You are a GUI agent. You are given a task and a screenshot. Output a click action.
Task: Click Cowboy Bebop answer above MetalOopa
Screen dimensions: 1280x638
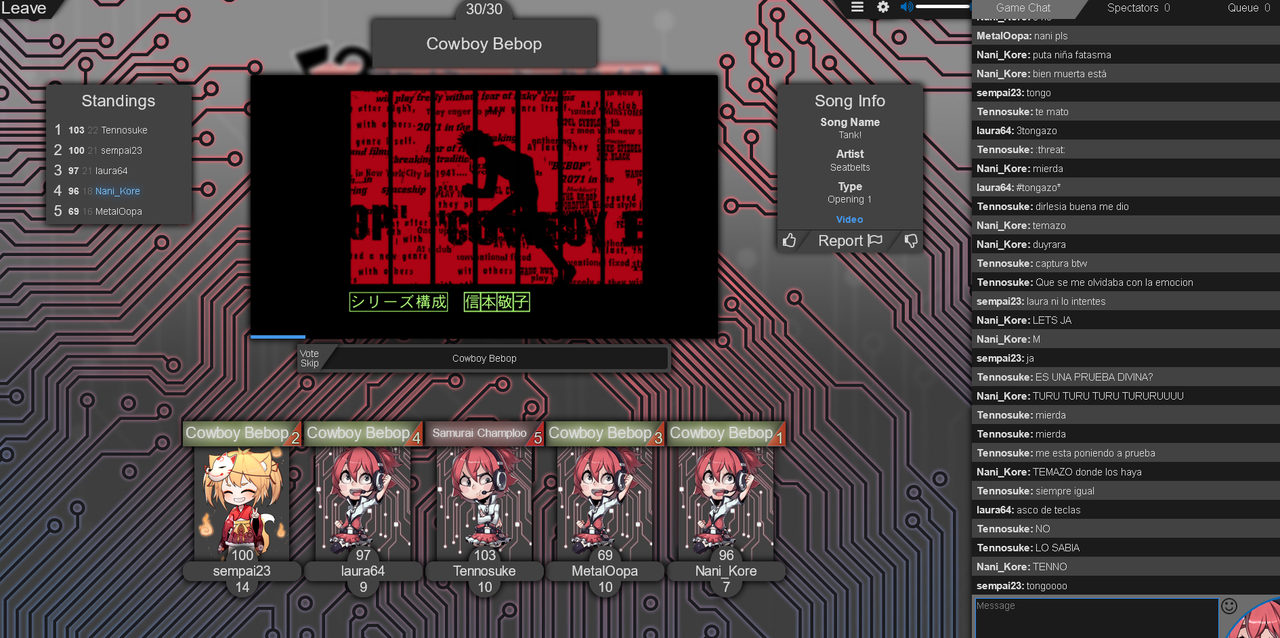[600, 433]
